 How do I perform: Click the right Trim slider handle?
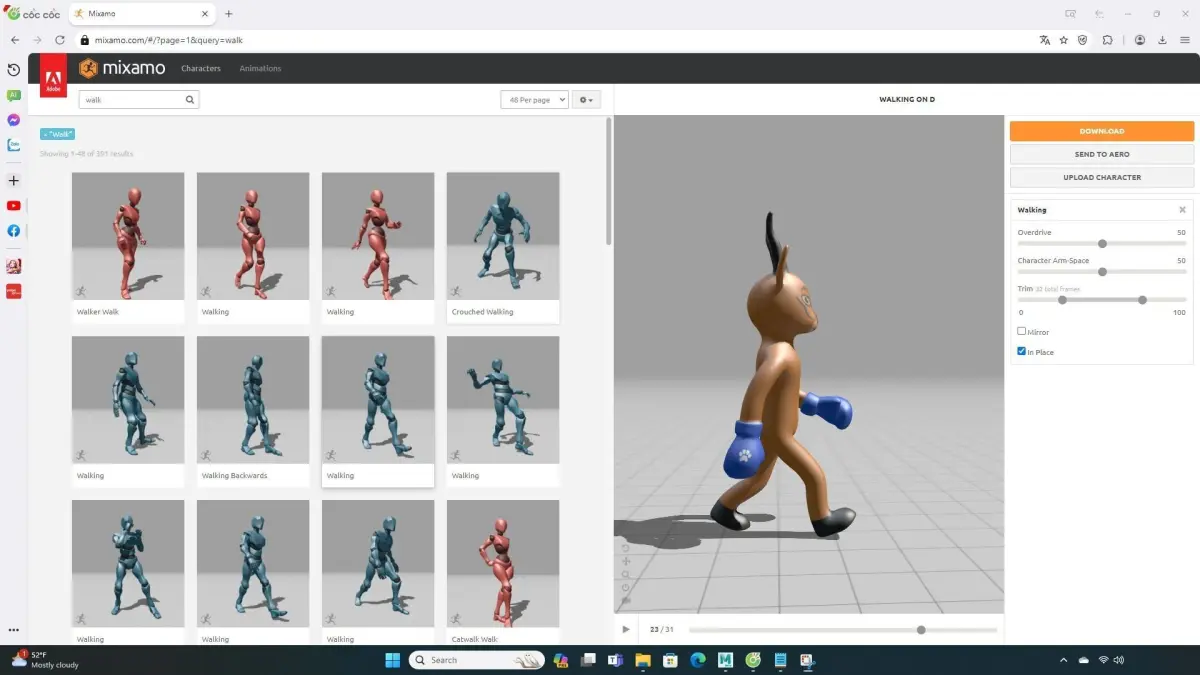(x=1142, y=299)
